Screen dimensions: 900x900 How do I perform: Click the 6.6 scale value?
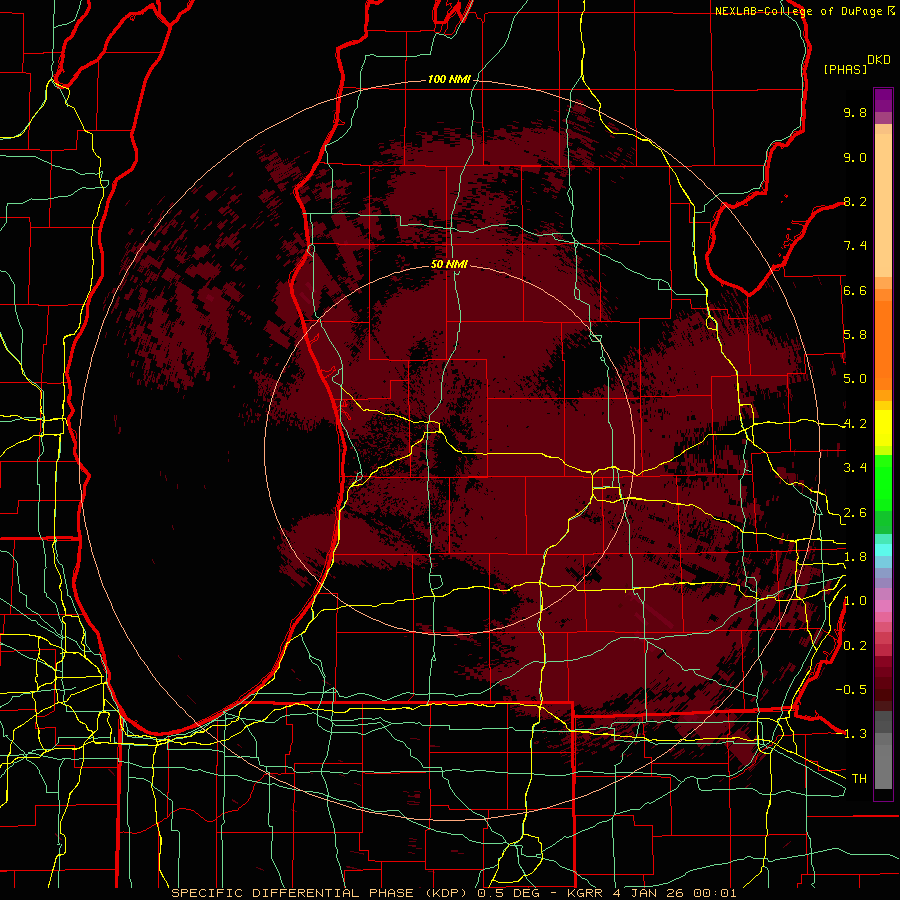pyautogui.click(x=855, y=290)
